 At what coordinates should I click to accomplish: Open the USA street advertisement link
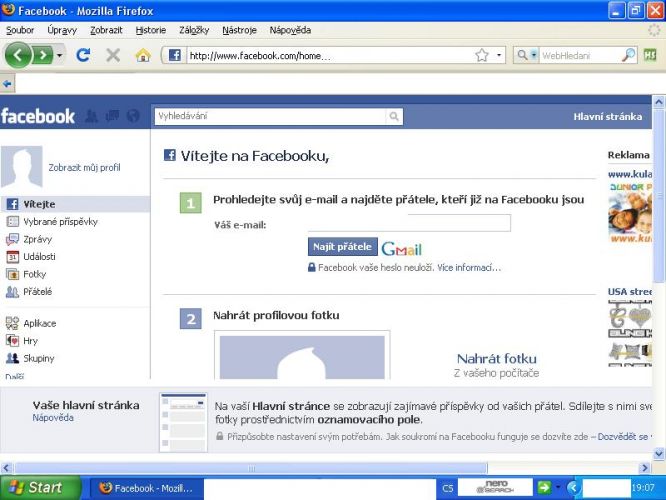pos(629,292)
